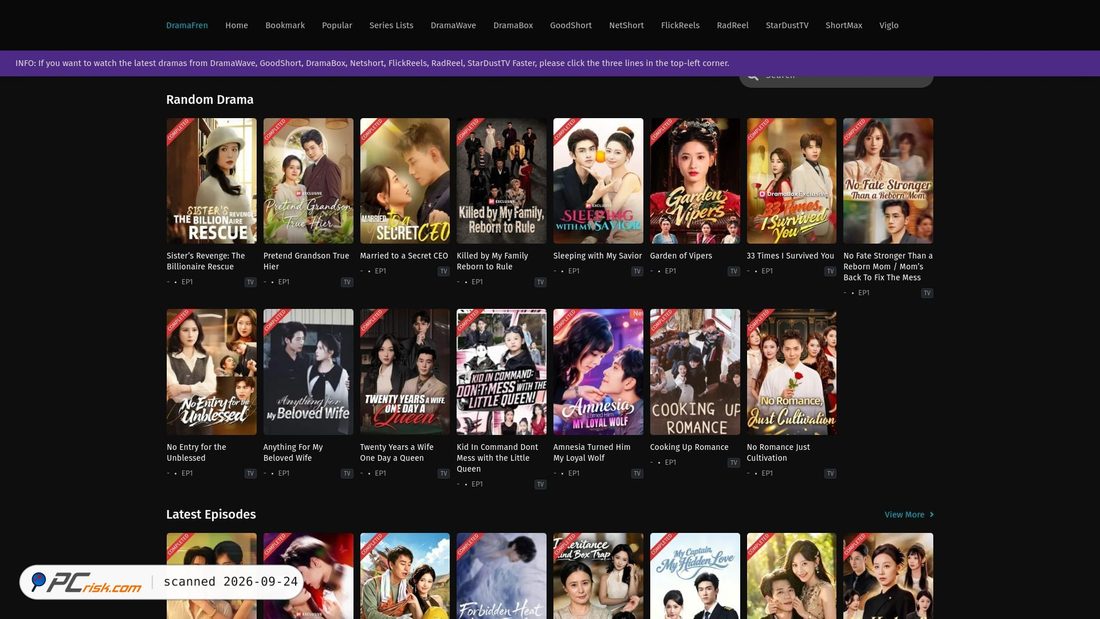Open the Popular menu item
The image size is (1100, 619).
pyautogui.click(x=337, y=25)
